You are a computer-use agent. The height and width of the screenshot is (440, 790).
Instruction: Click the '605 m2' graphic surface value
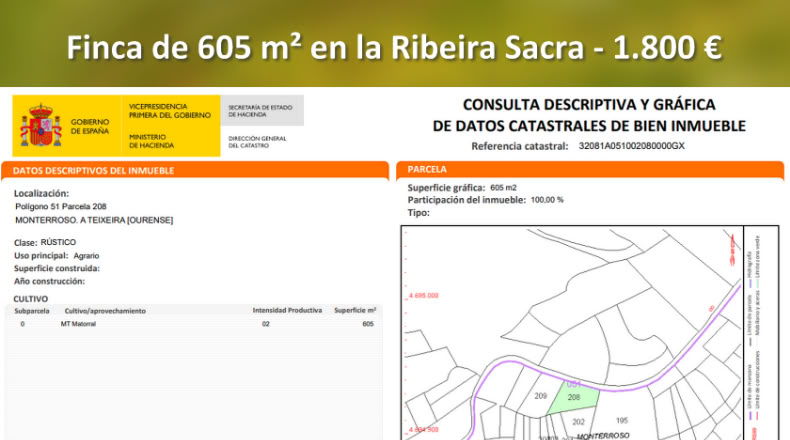pos(503,187)
